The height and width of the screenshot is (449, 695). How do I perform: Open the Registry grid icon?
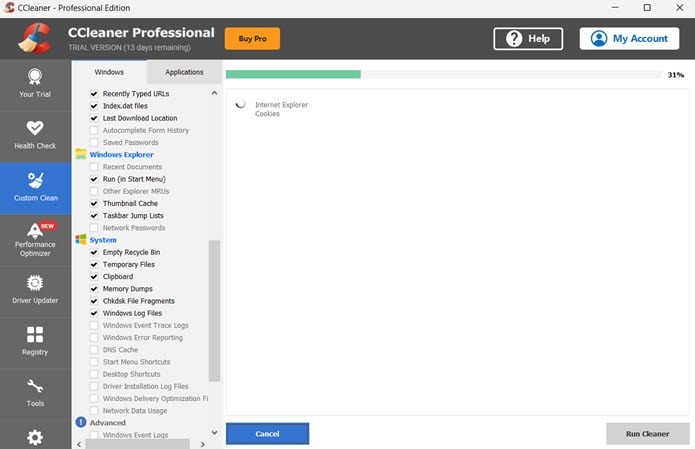35,335
